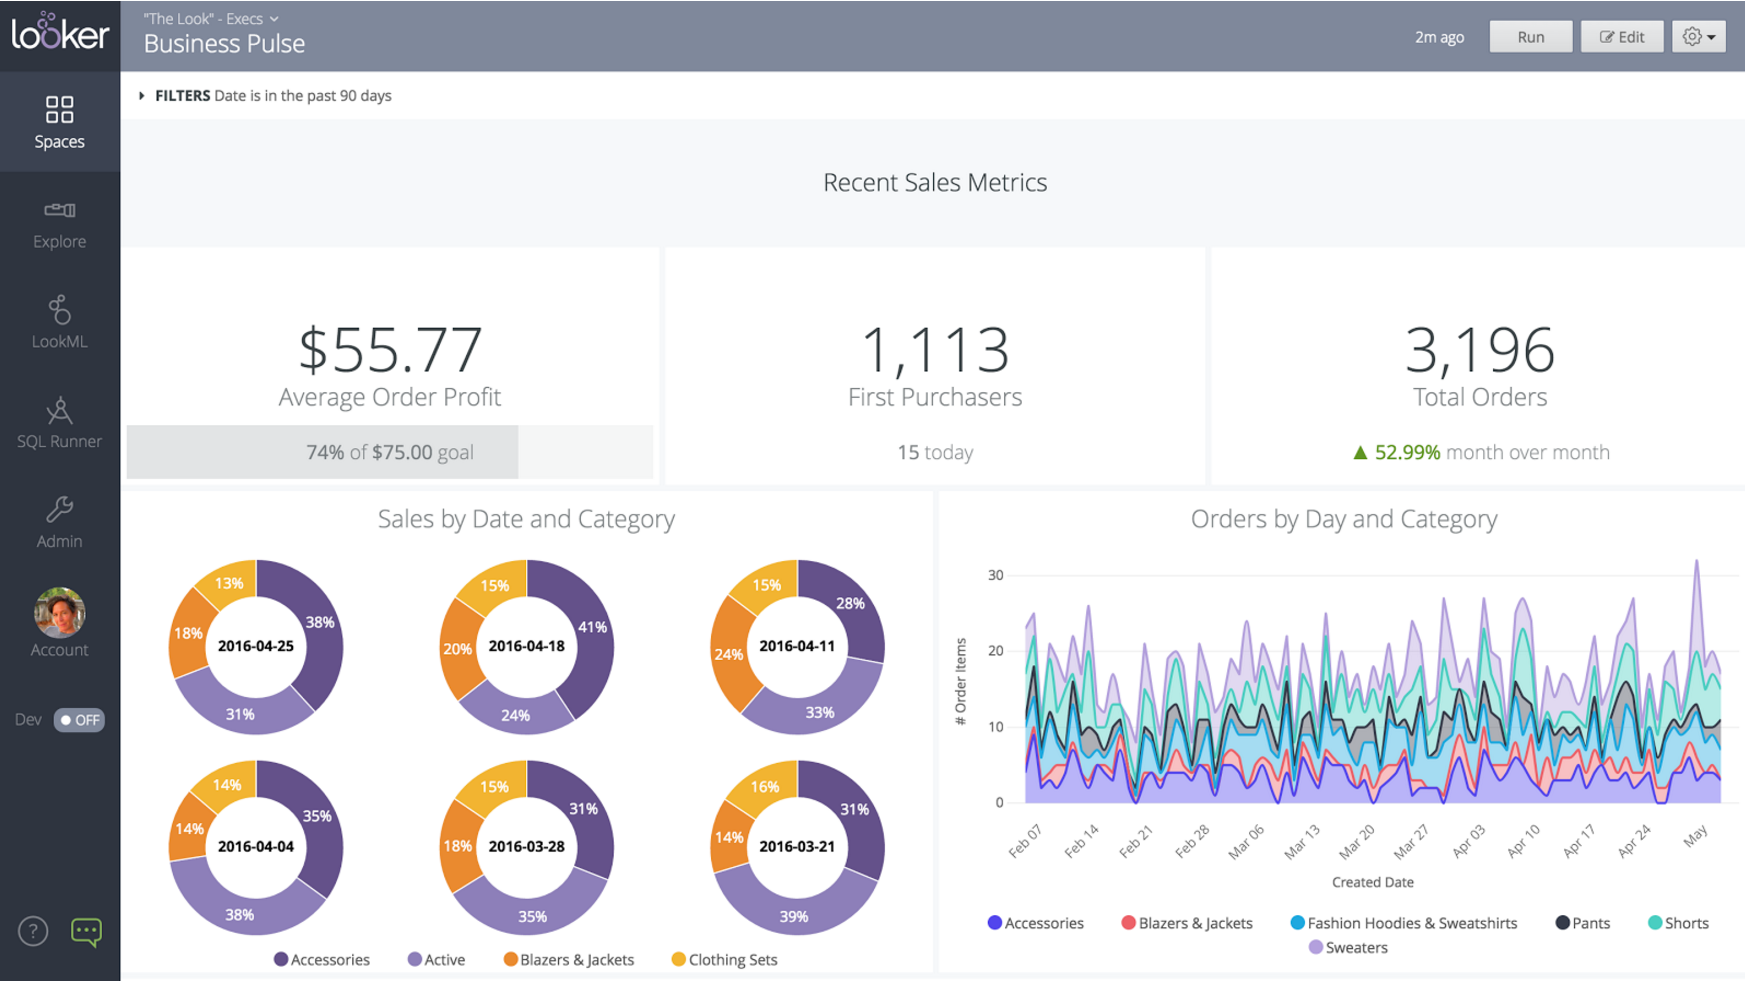This screenshot has width=1745, height=982.
Task: Expand the FILTERS section
Action: [140, 95]
